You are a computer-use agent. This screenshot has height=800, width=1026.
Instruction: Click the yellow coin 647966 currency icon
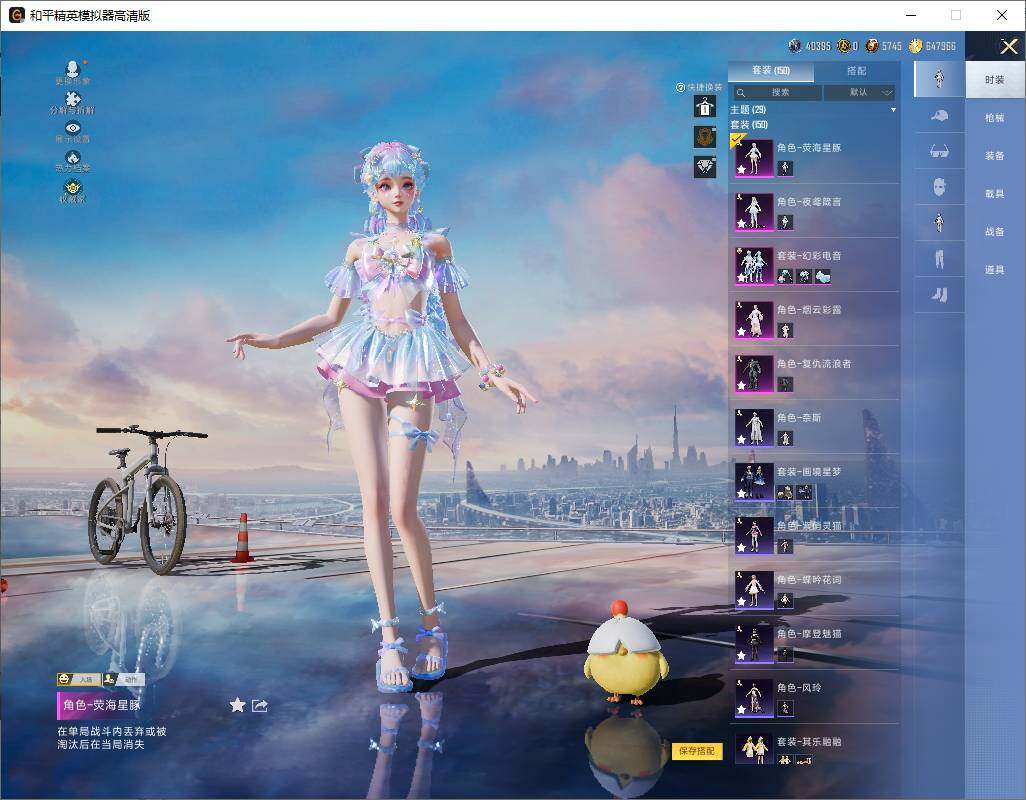915,46
